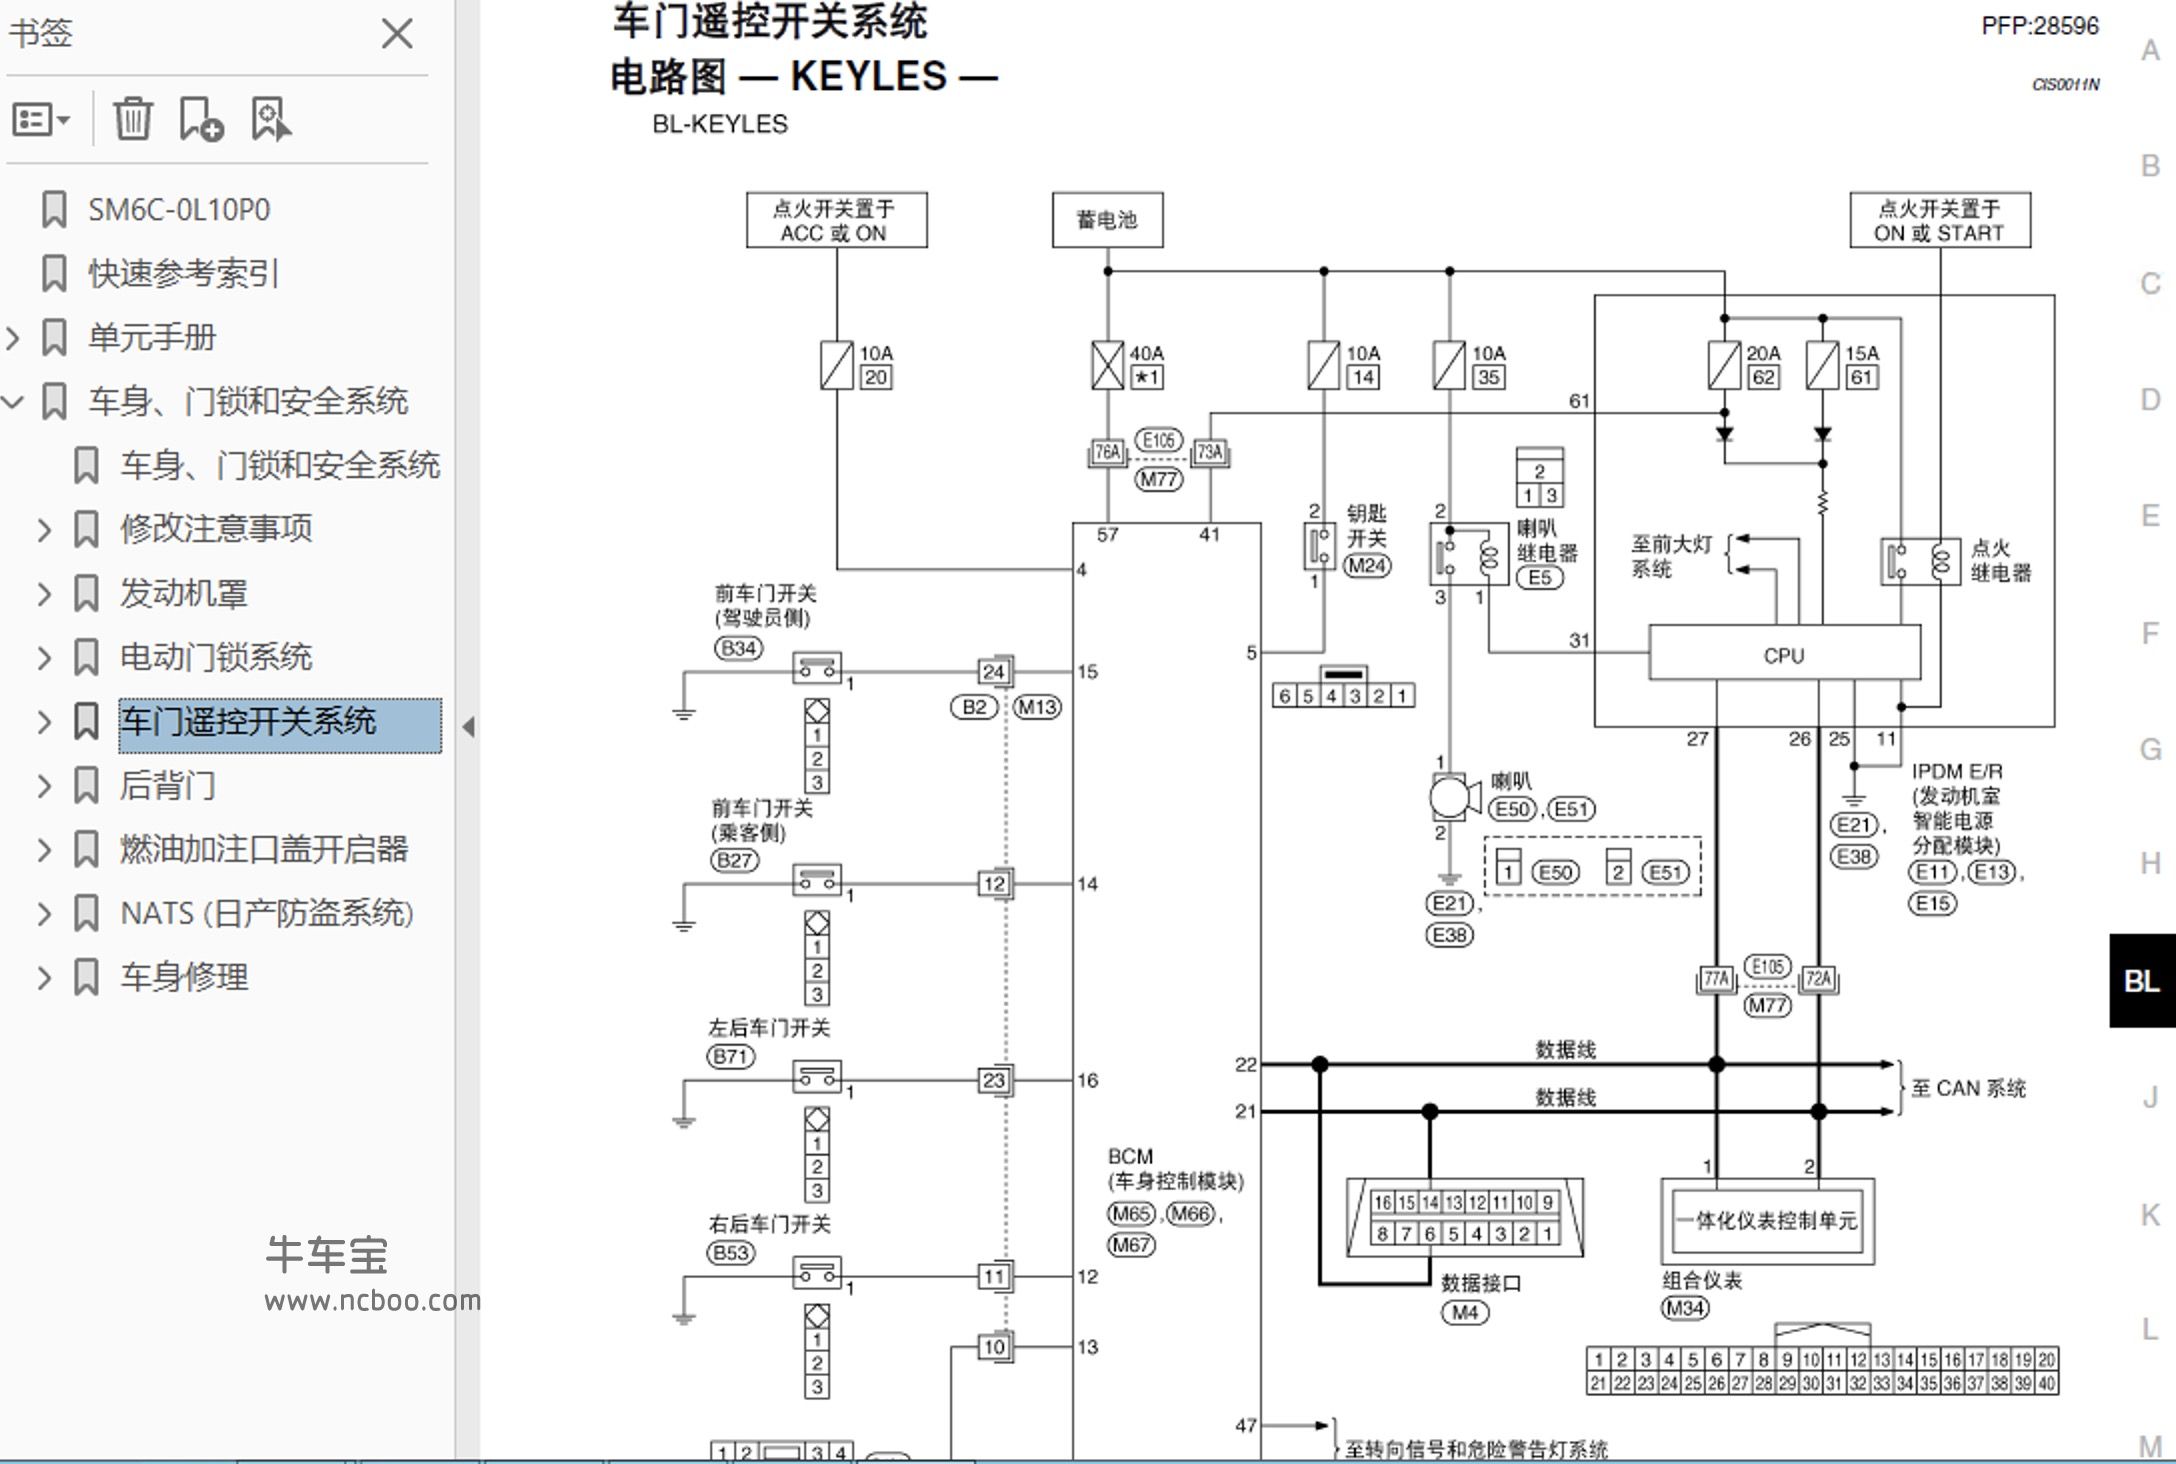Expand the 修改注意事项 bookmark
Screen dimensions: 2176x1464
point(44,530)
